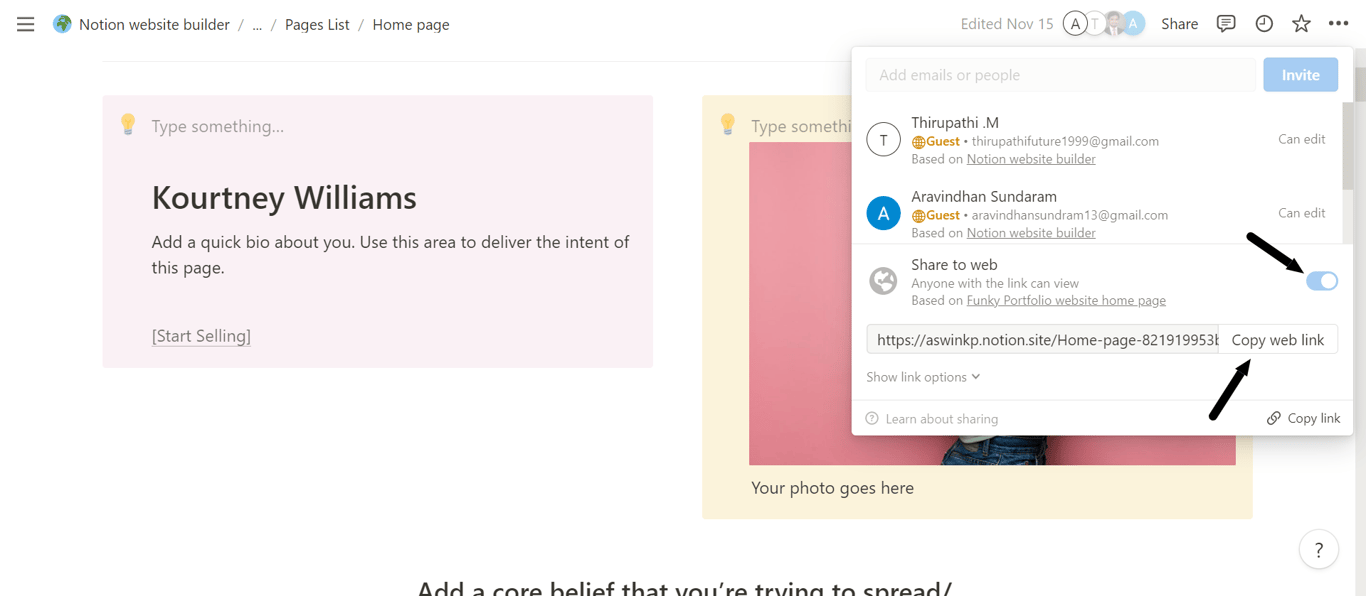Expand Show link options
This screenshot has width=1366, height=596.
923,377
